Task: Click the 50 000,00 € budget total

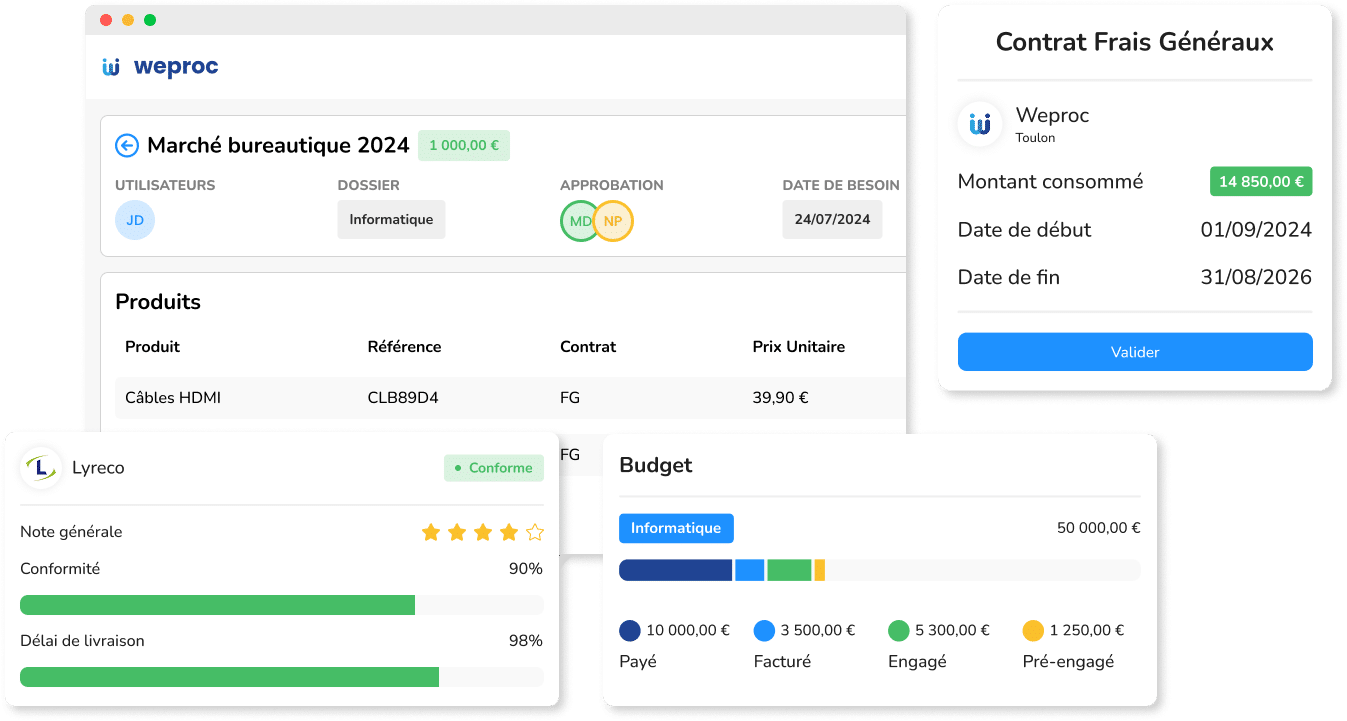Action: click(x=1099, y=528)
